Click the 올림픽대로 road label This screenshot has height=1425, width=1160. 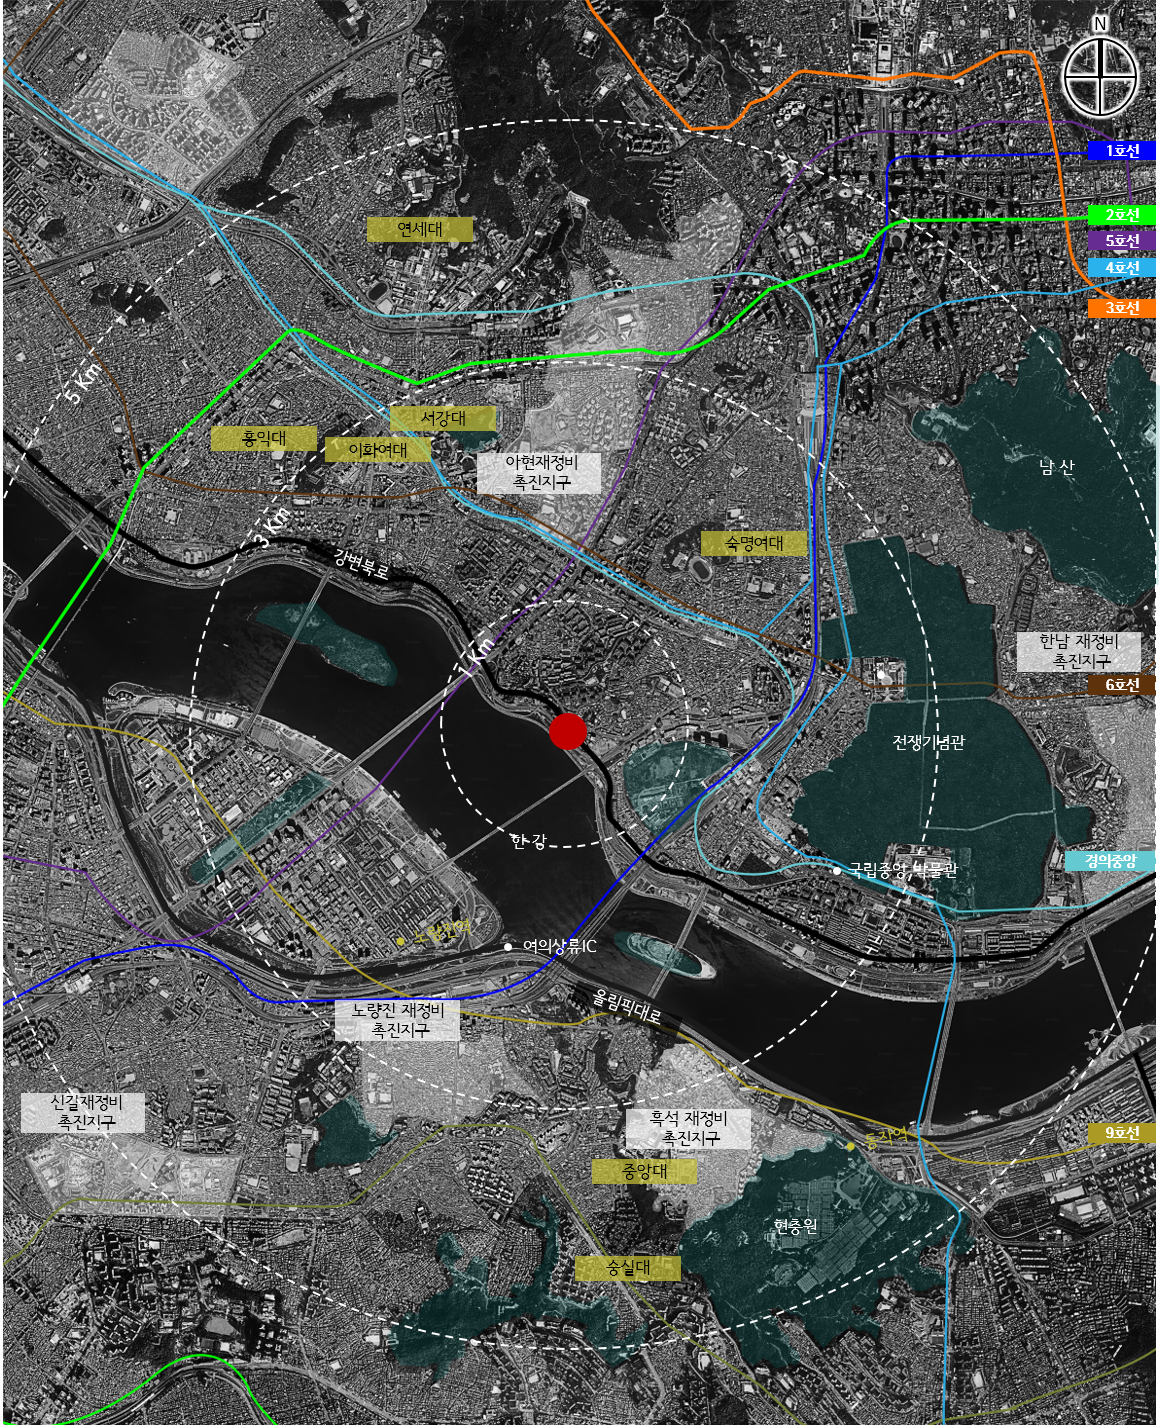tap(628, 1006)
